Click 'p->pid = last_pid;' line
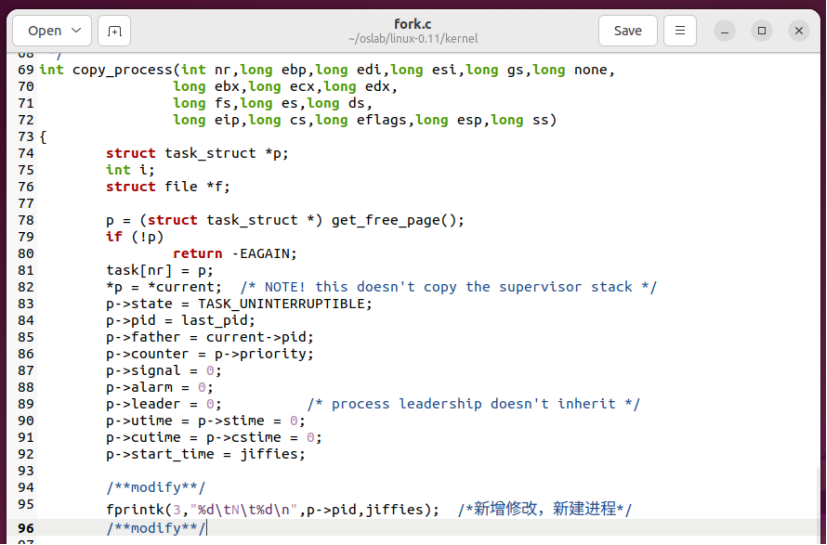Image resolution: width=827 pixels, height=545 pixels. [x=180, y=321]
